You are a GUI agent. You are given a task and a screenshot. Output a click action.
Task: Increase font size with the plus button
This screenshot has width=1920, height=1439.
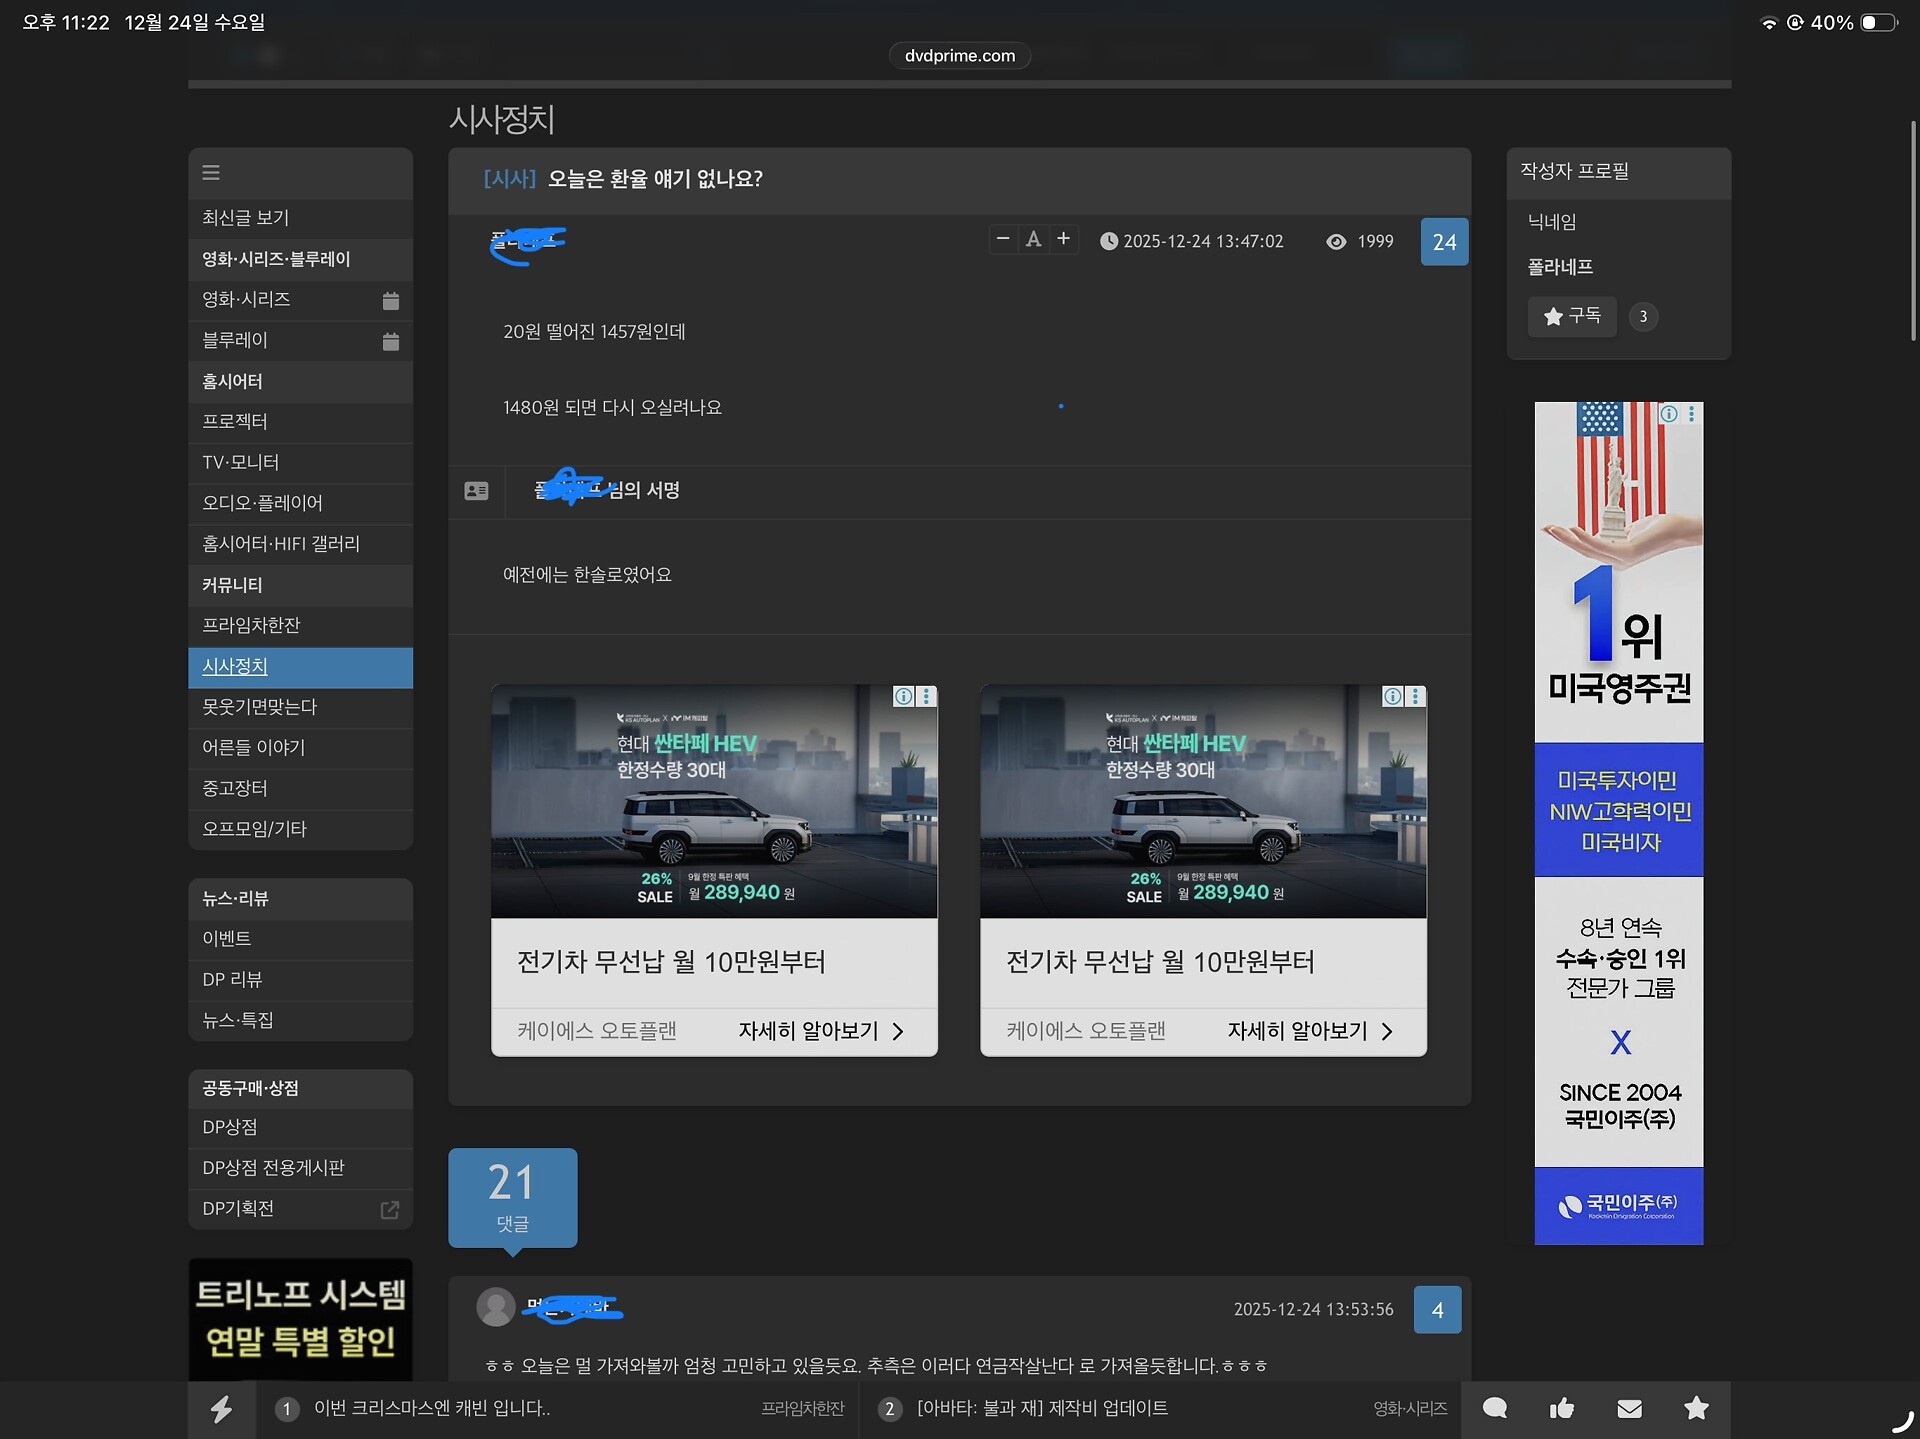tap(1064, 239)
